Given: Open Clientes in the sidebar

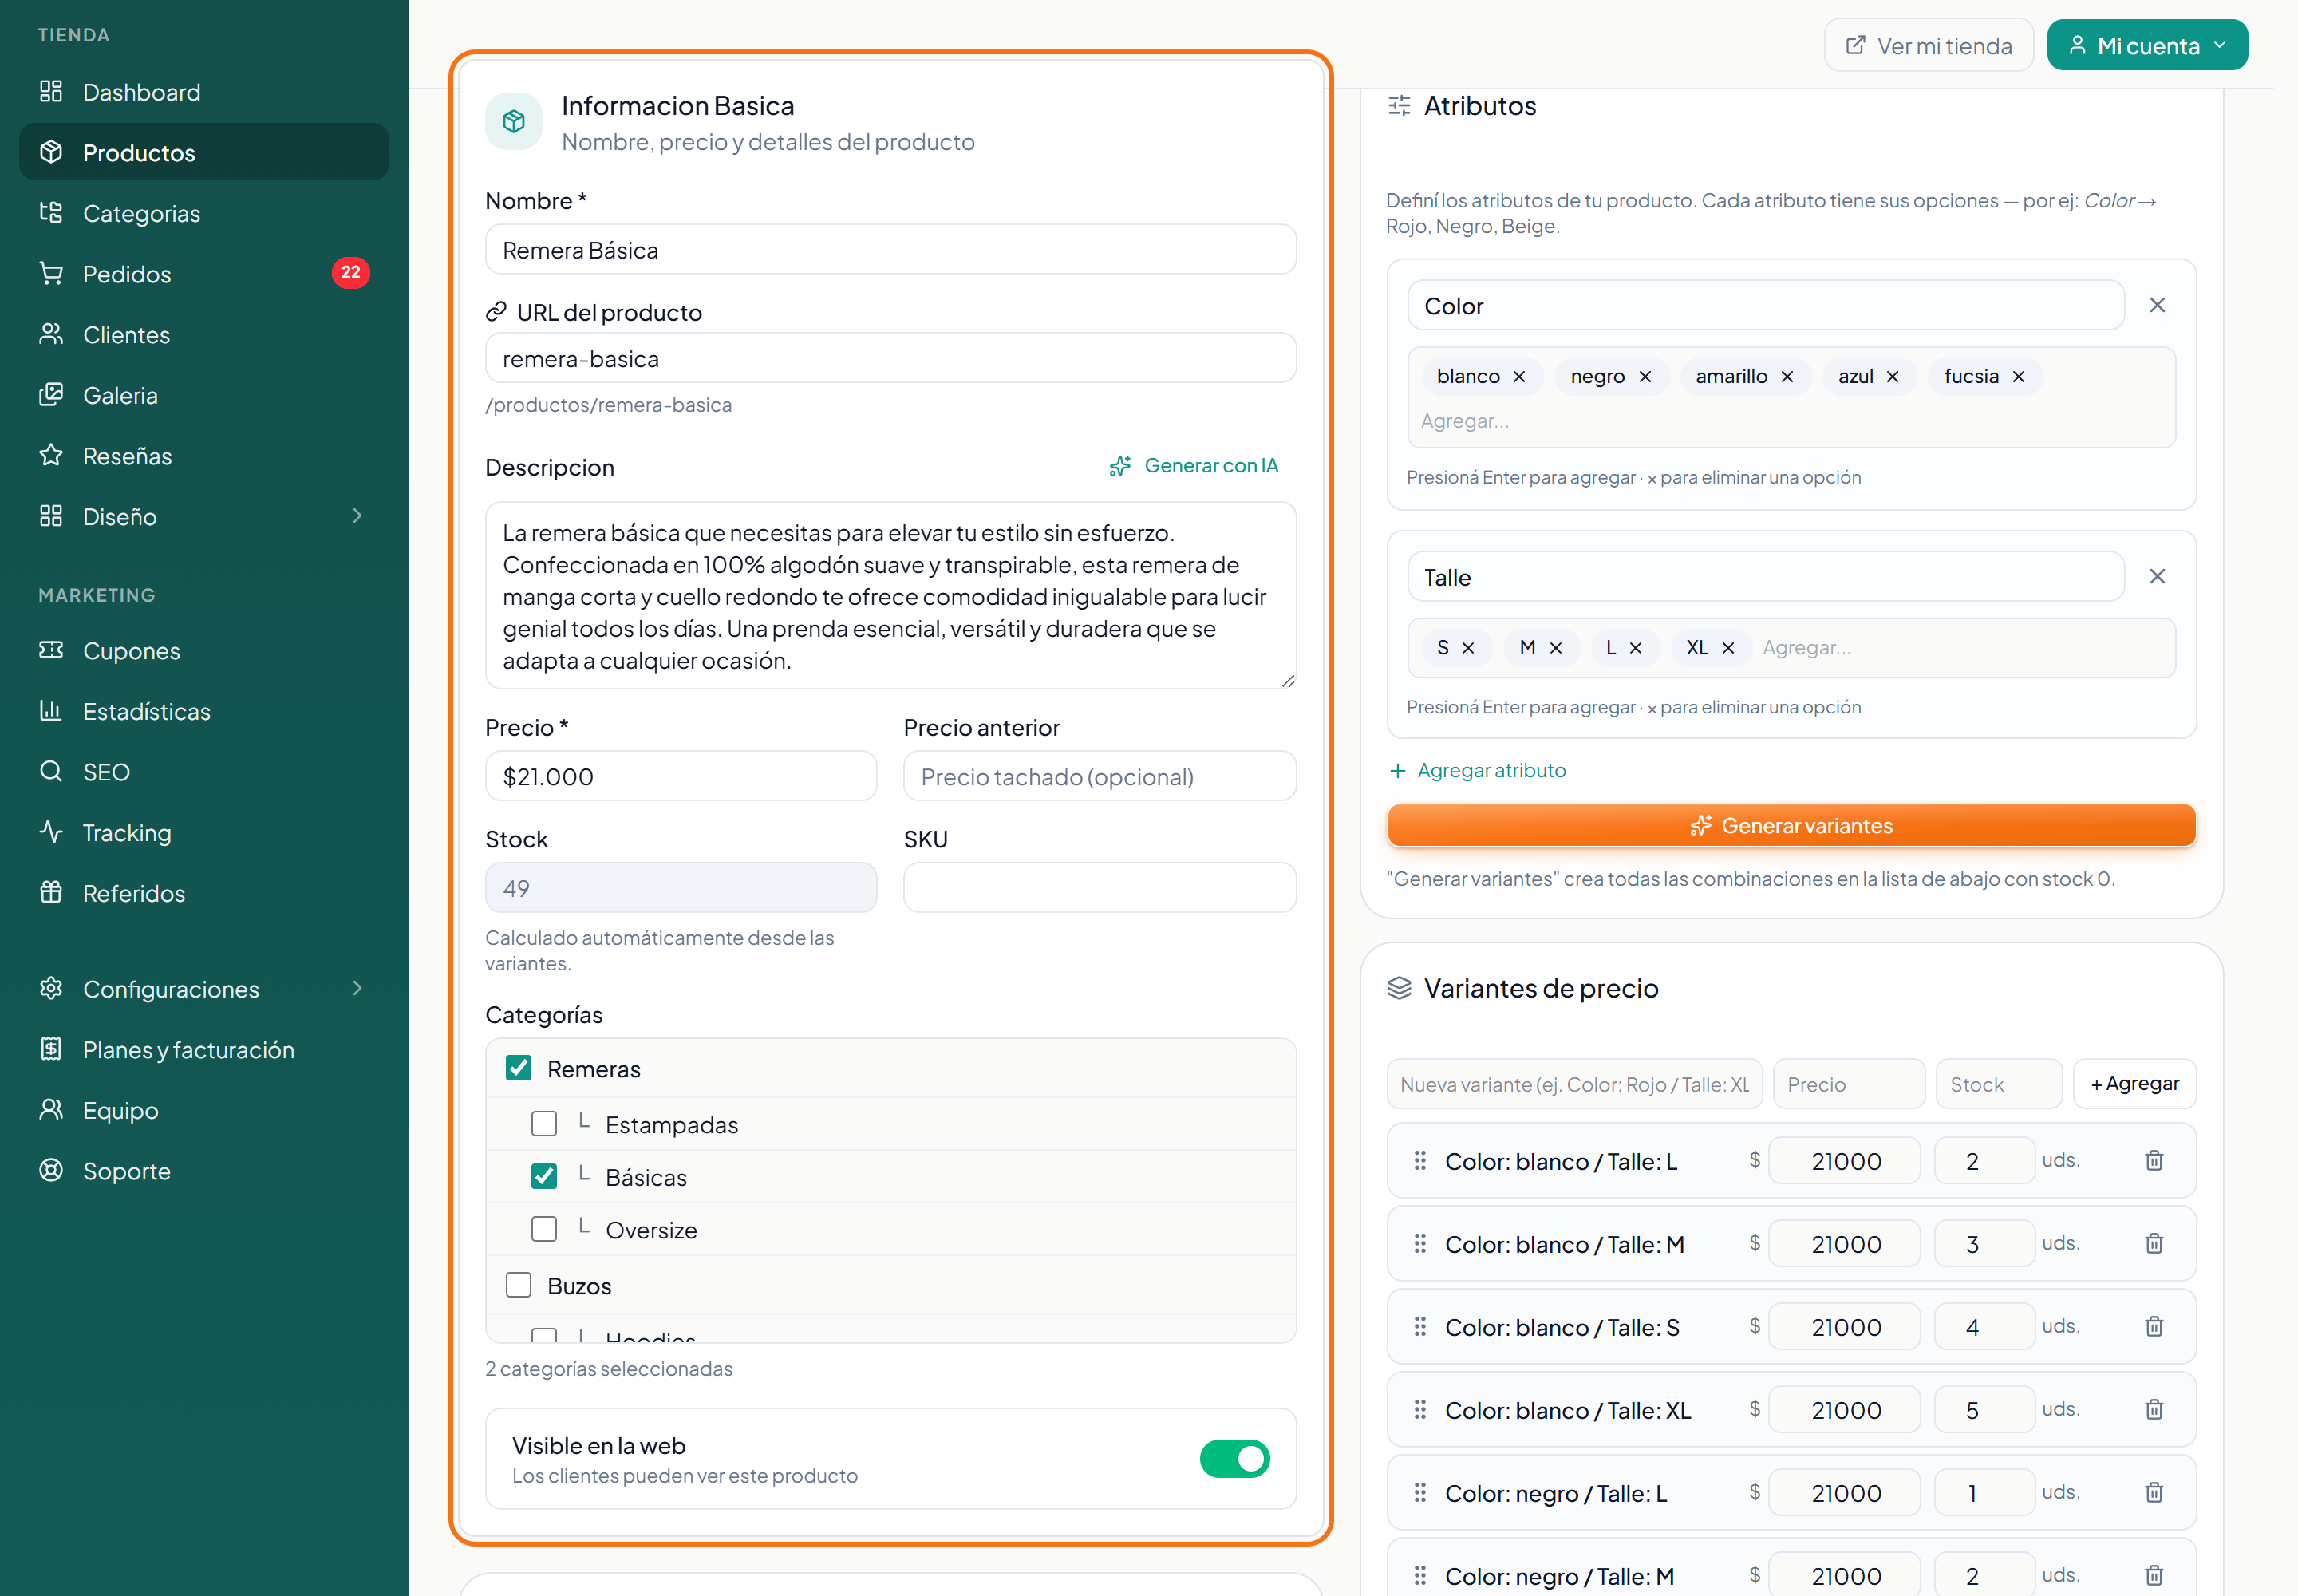Looking at the screenshot, I should click(x=204, y=334).
